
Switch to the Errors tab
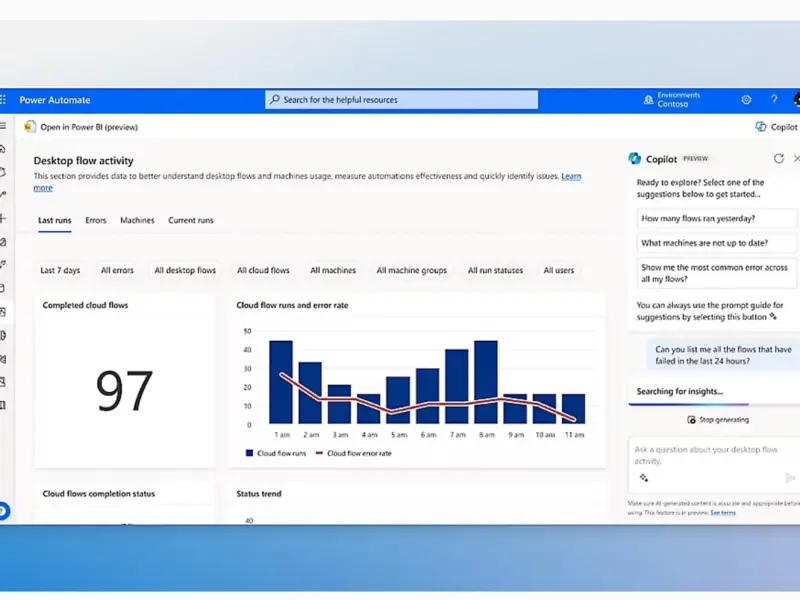[x=96, y=220]
